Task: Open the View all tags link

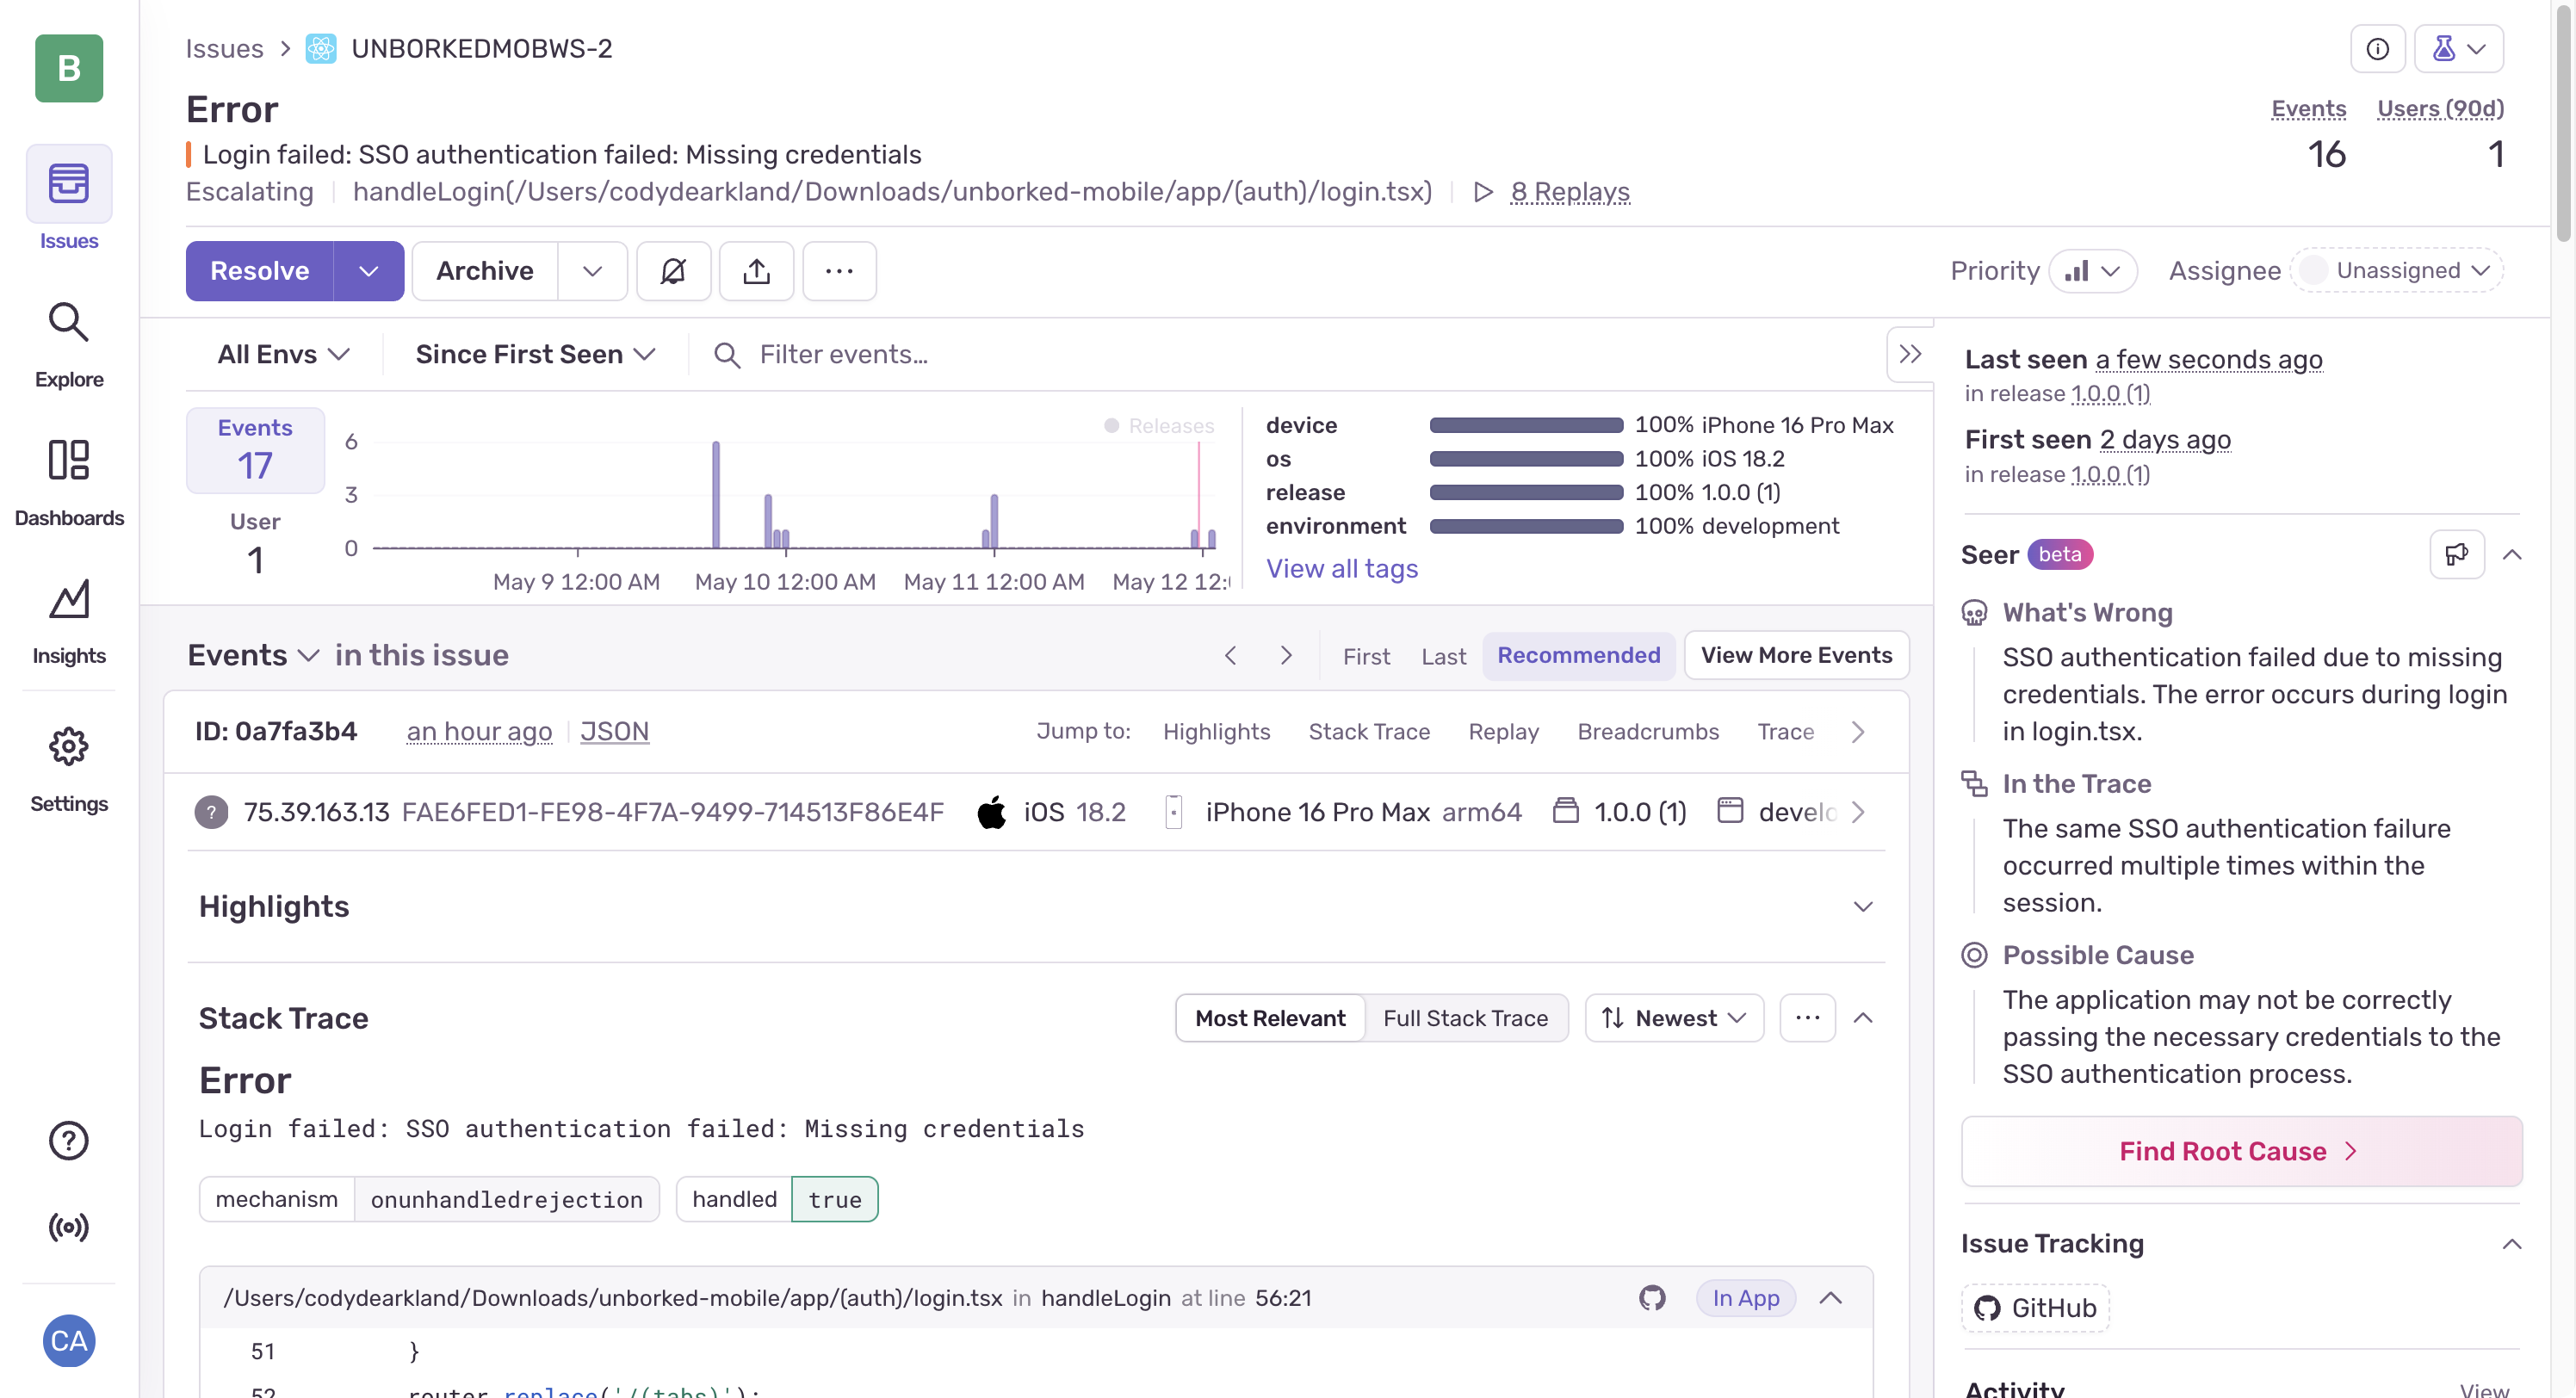Action: coord(1342,569)
